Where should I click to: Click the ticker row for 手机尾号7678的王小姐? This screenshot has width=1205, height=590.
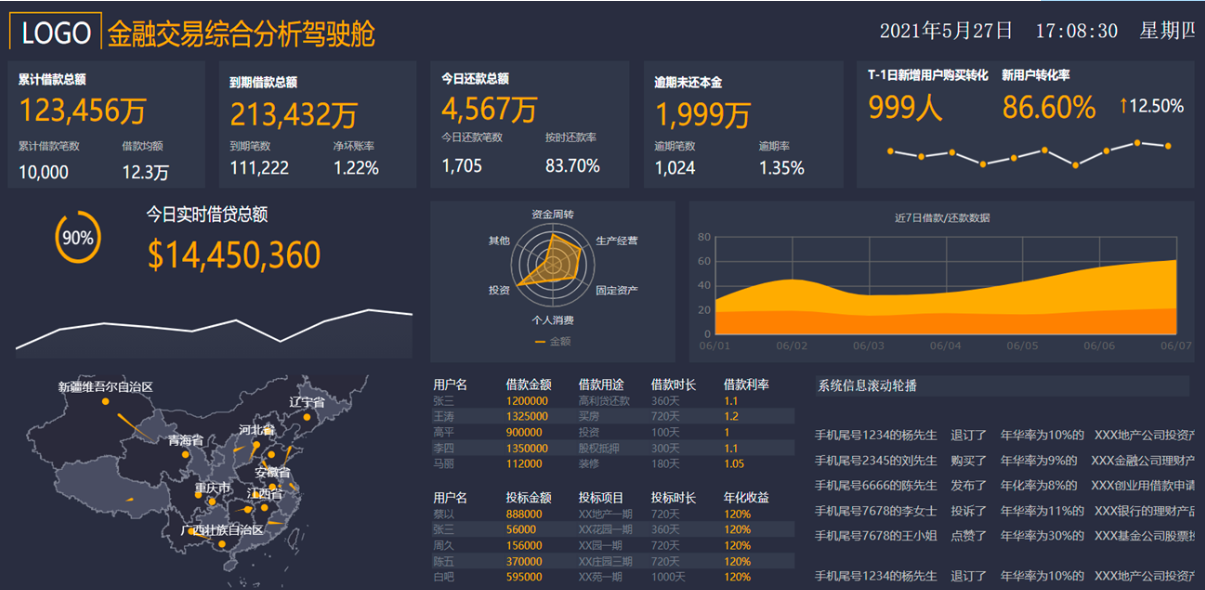tap(1004, 535)
